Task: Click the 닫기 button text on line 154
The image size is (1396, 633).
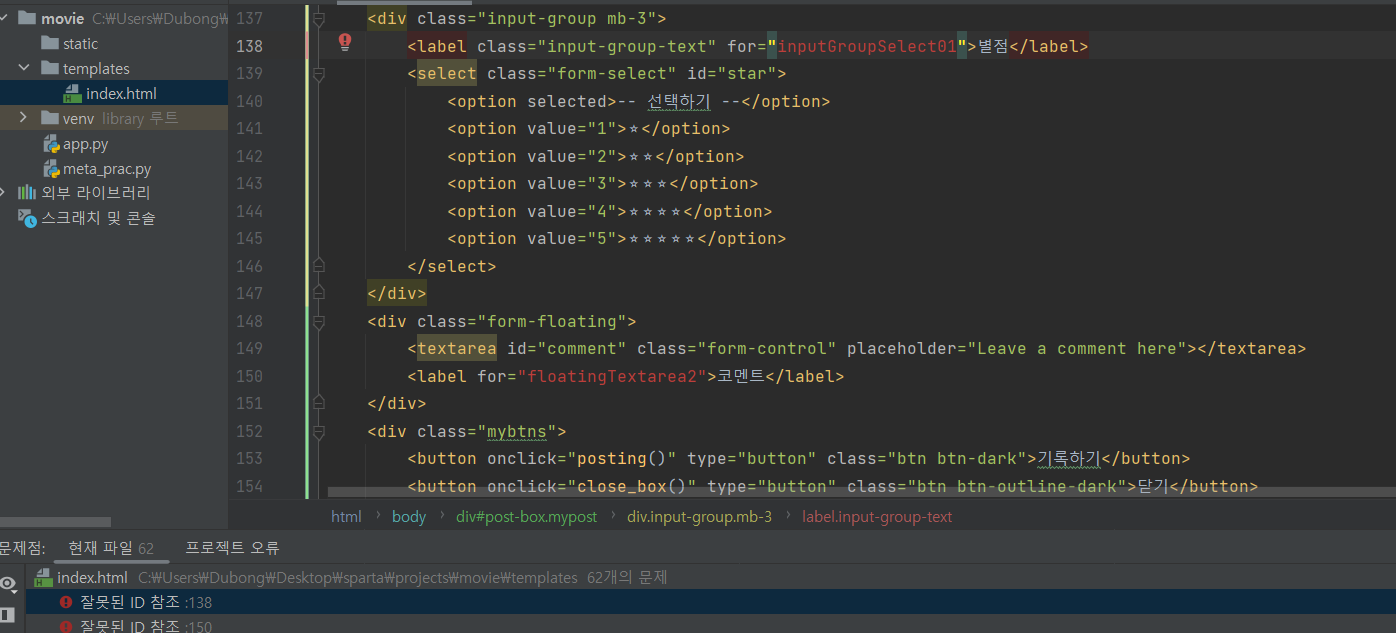Action: [1153, 486]
